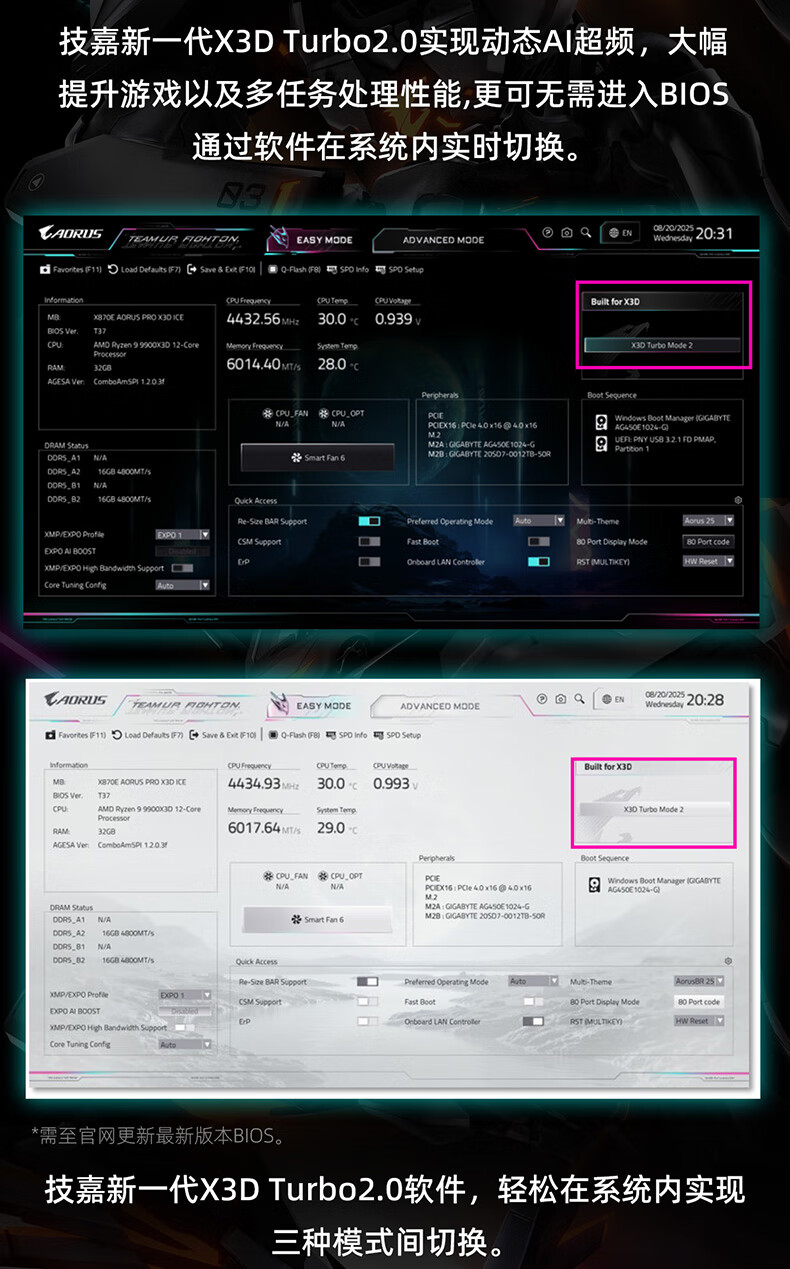This screenshot has width=790, height=1269.
Task: Click X3D Turbo Mode 2 button in dark BIOS
Action: tap(662, 345)
